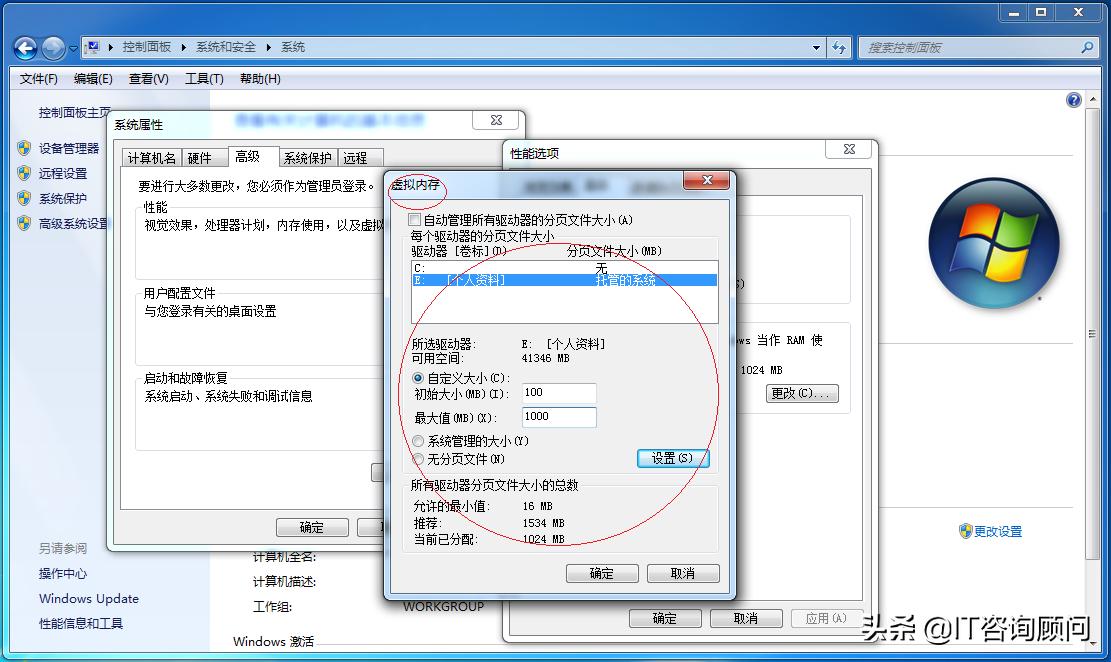Click the 设置(S) button in virtual memory dialog
This screenshot has width=1111, height=662.
click(x=672, y=458)
